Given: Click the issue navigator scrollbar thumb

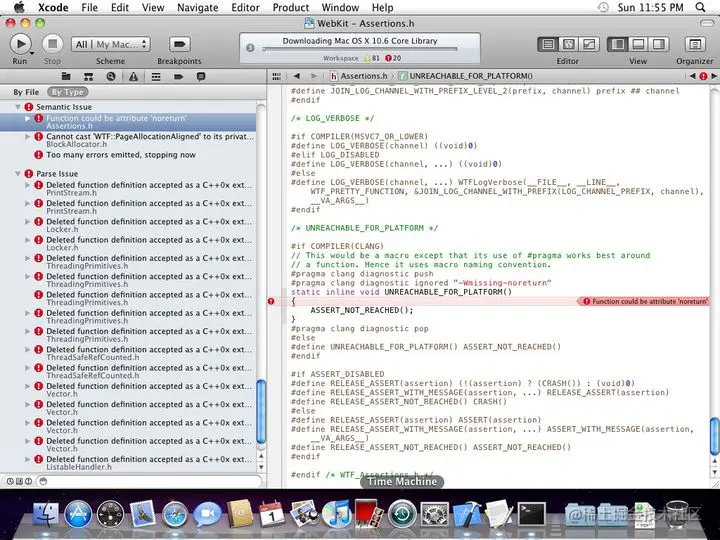Looking at the screenshot, I should tap(261, 411).
